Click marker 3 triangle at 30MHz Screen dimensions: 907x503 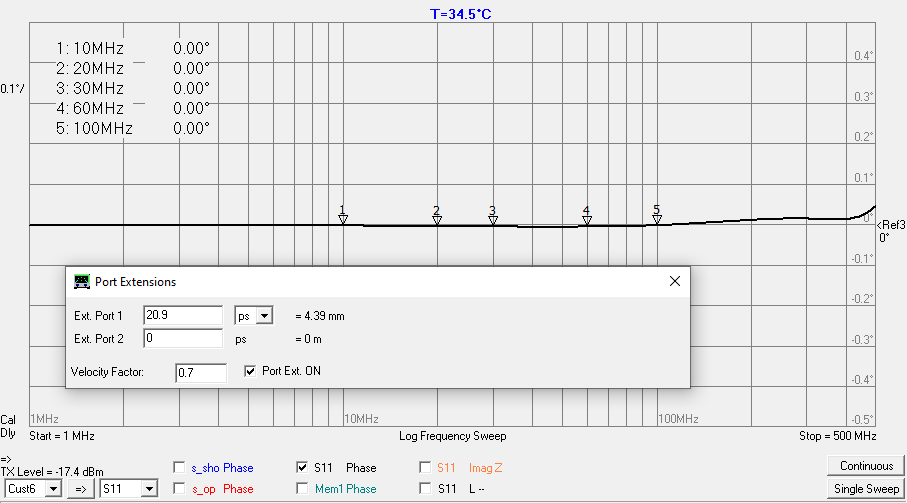coord(493,220)
